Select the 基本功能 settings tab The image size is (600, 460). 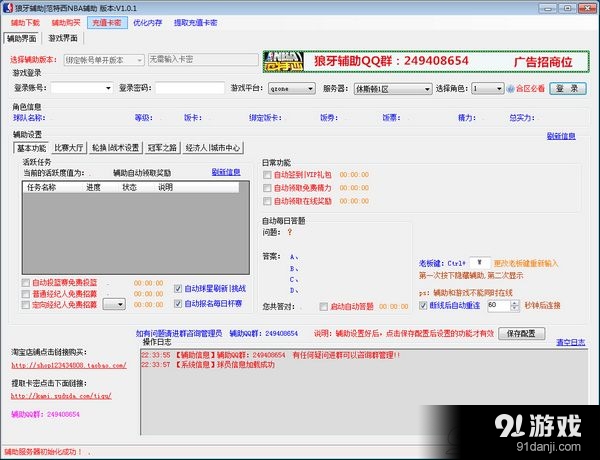point(32,148)
